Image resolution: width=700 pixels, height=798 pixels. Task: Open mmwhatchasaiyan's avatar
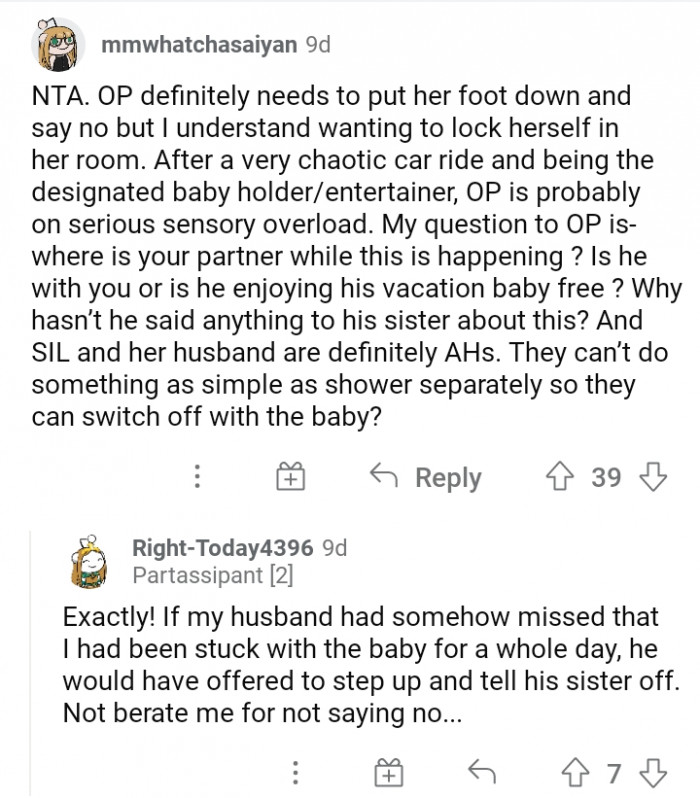58,46
